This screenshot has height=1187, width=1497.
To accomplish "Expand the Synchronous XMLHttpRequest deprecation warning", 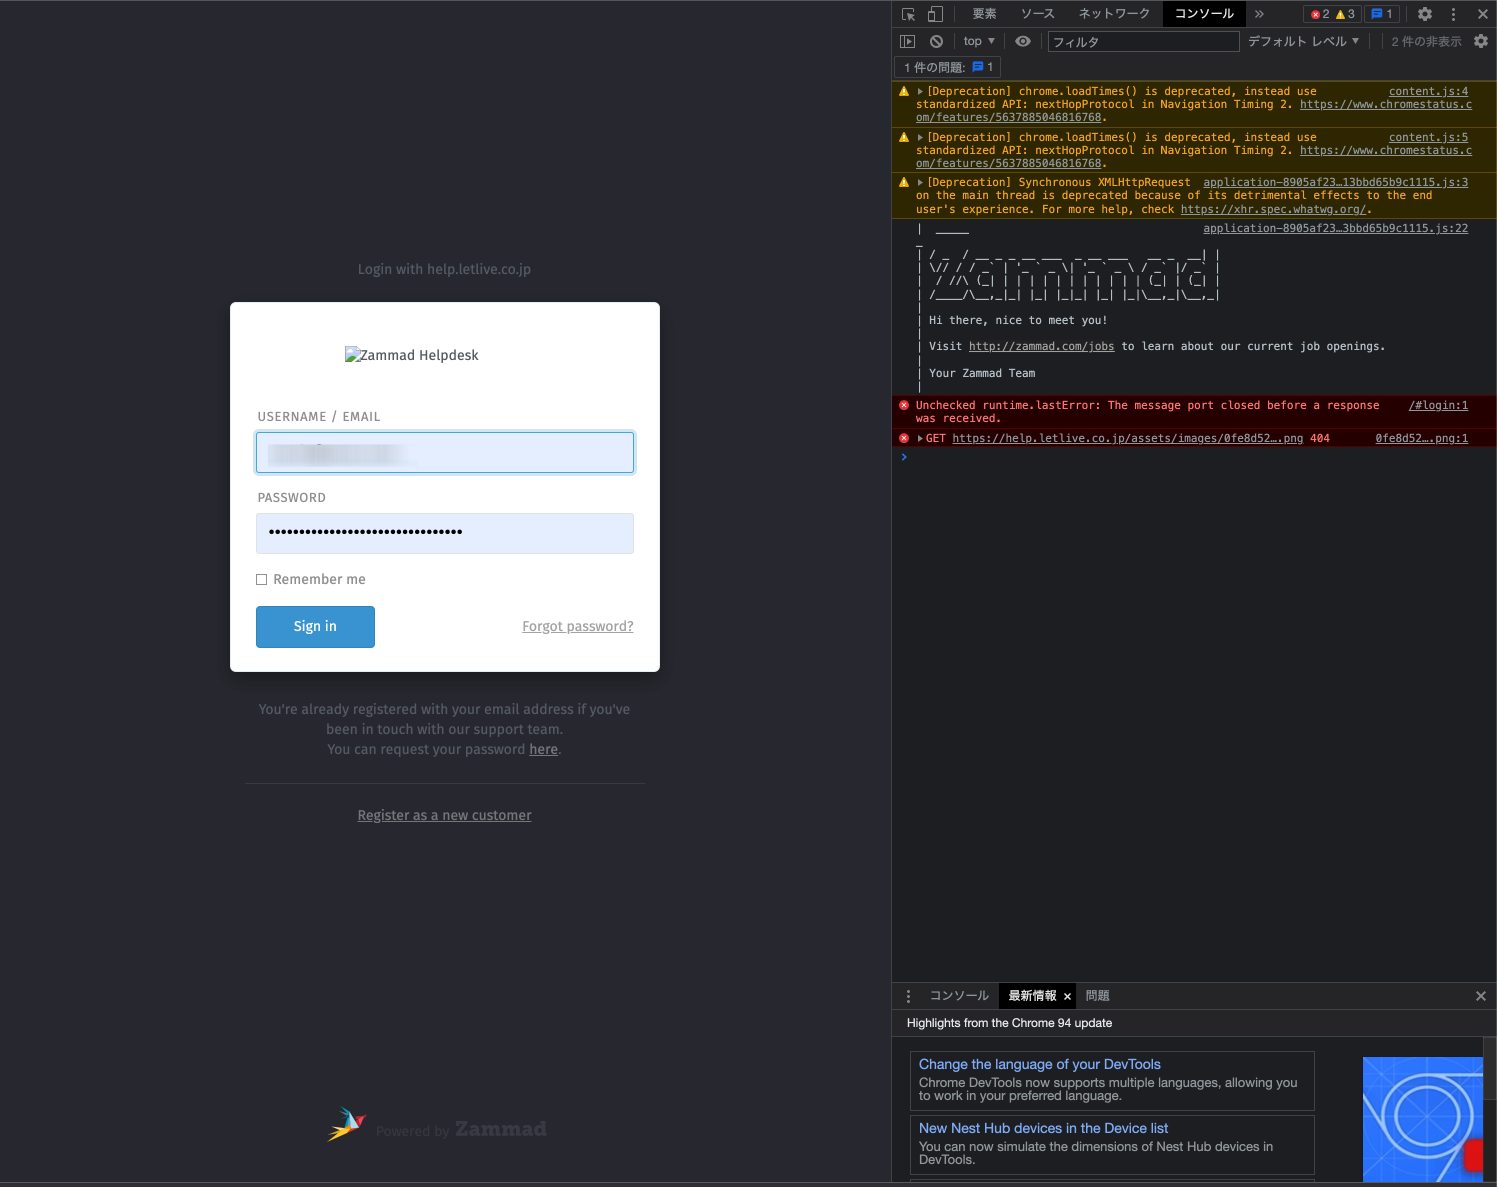I will tap(919, 182).
